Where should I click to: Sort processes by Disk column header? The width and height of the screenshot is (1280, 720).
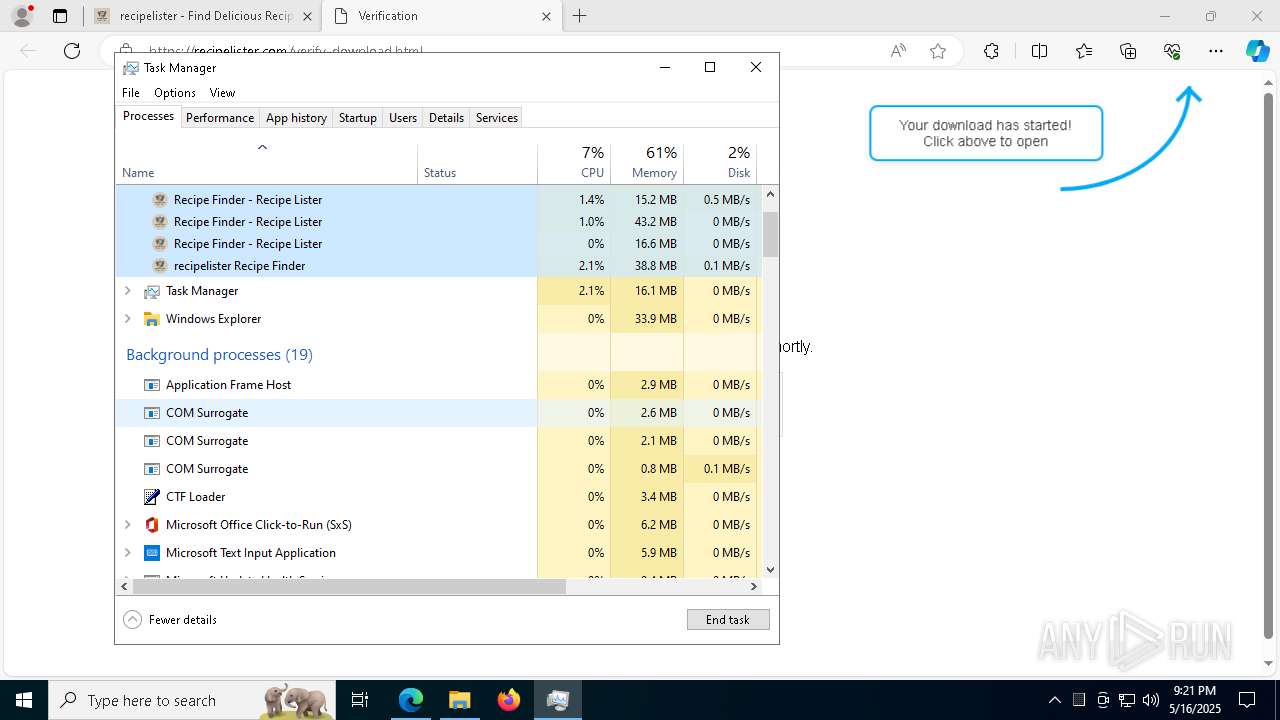720,163
